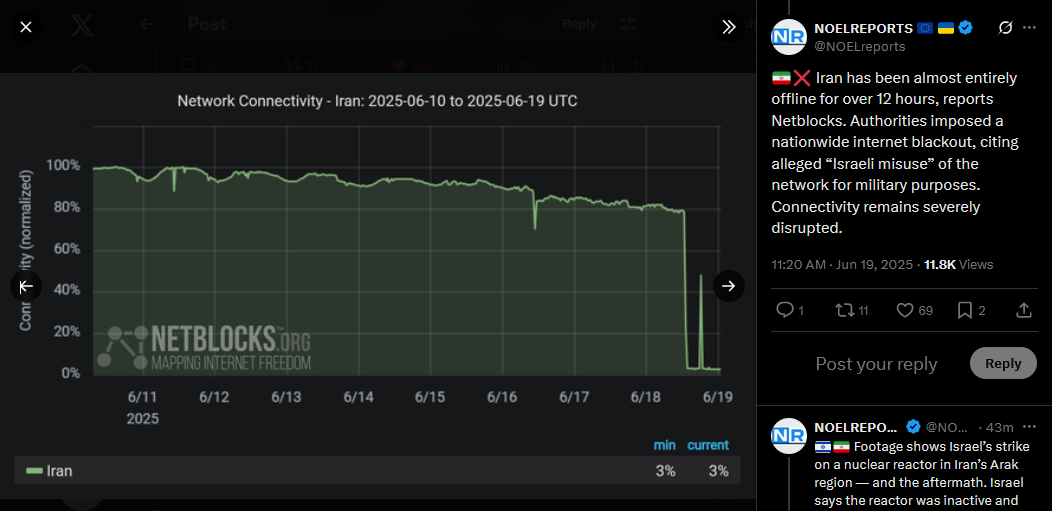Click the X logo in the background
The width and height of the screenshot is (1052, 511).
coord(83,25)
